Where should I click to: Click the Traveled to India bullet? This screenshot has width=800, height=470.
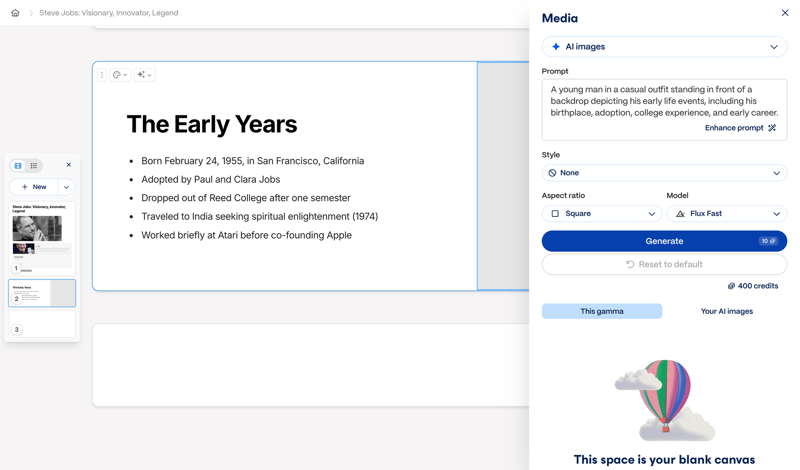click(x=260, y=216)
